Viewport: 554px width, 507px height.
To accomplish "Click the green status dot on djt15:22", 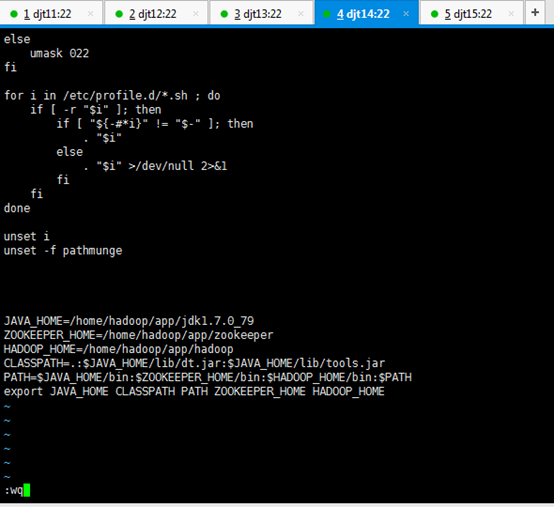I will 435,14.
